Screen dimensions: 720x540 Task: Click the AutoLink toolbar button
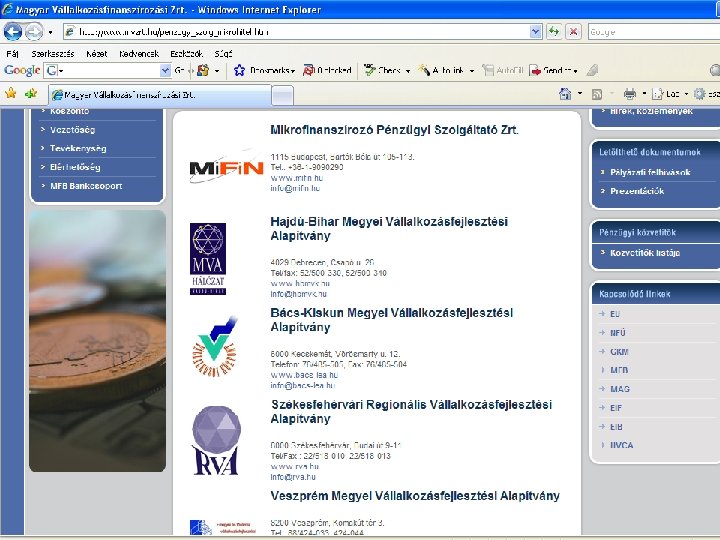point(441,70)
